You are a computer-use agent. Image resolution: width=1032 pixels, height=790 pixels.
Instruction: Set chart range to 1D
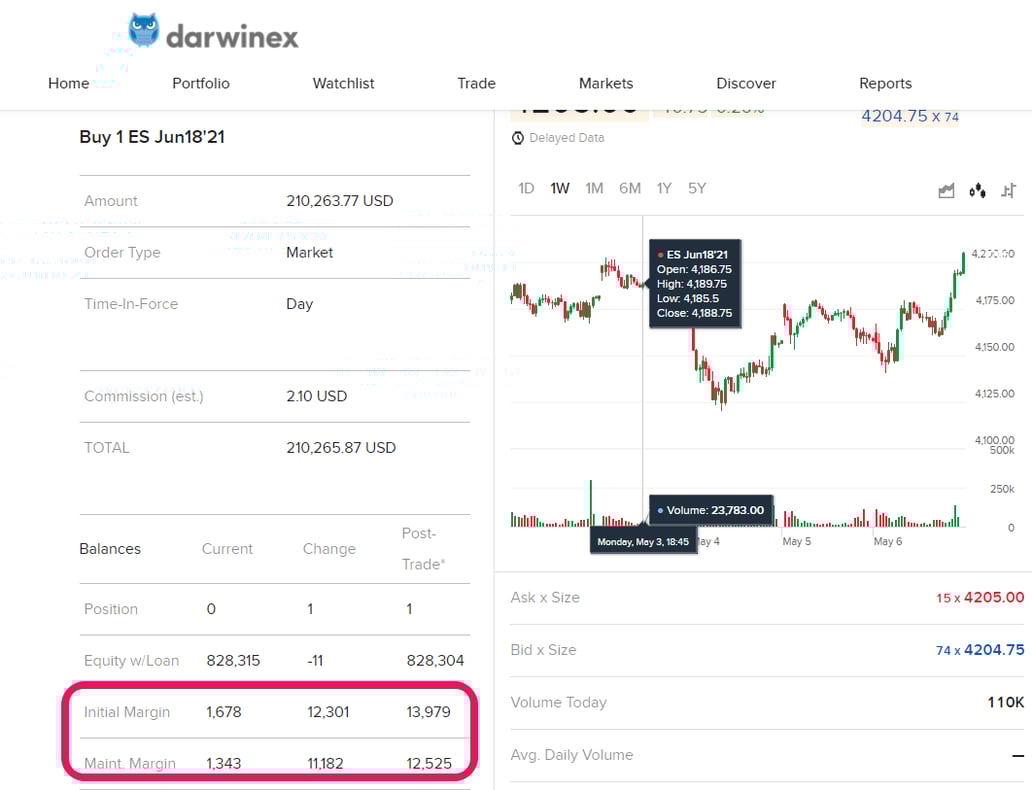[x=526, y=188]
